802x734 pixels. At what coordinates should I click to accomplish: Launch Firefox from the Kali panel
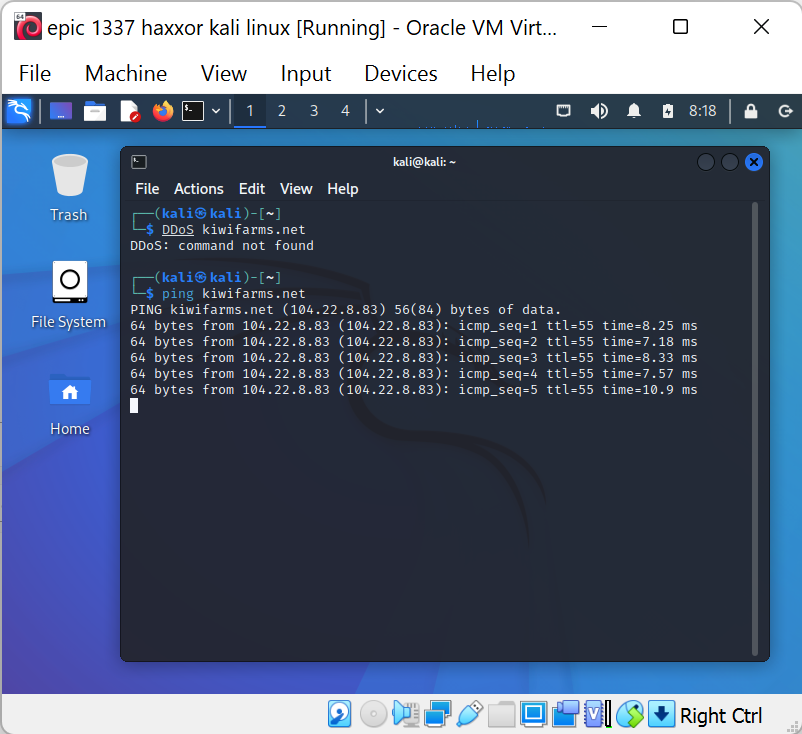point(163,111)
